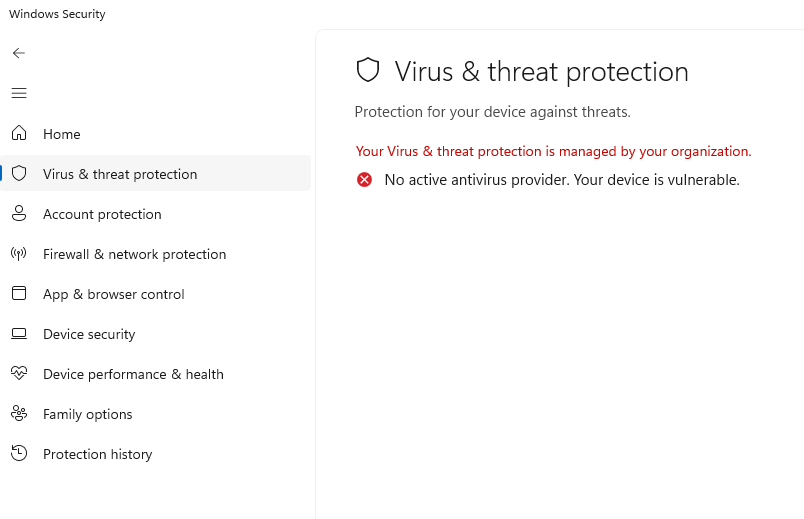
Task: Open the Protection history text label
Action: [97, 454]
